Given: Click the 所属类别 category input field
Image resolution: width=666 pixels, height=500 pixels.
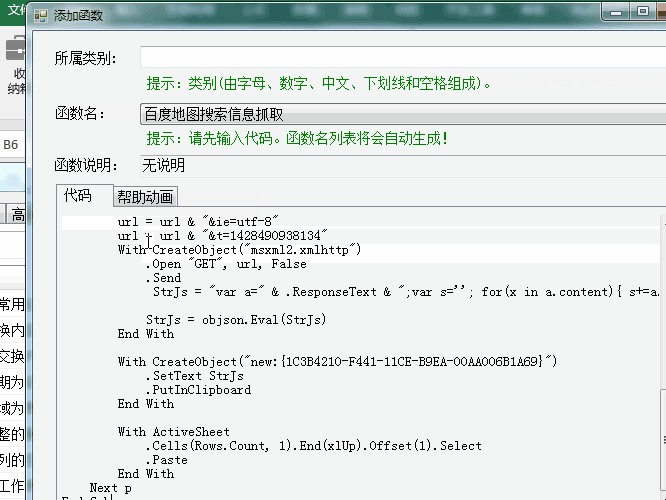Looking at the screenshot, I should (403, 57).
